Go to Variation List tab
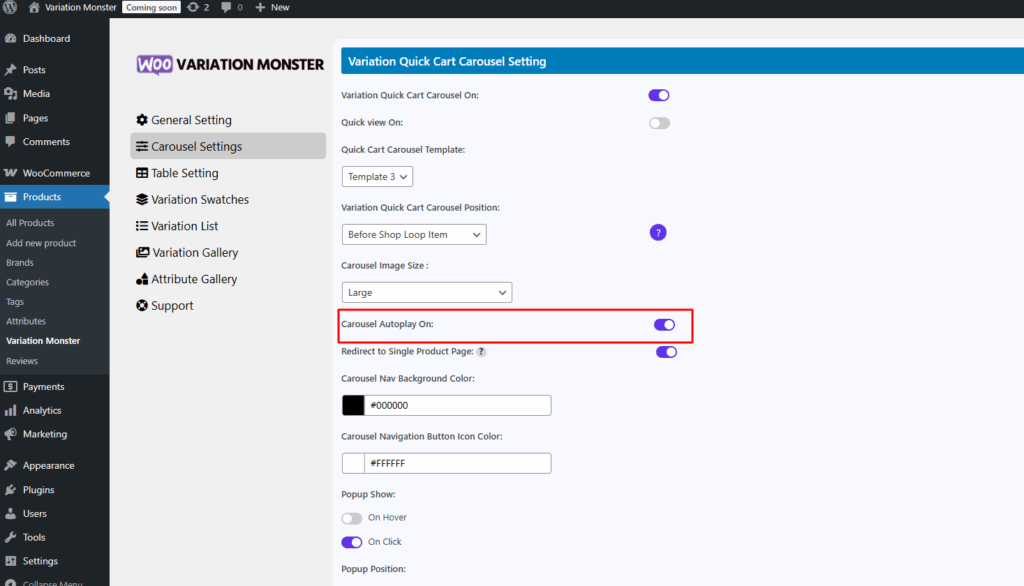Image resolution: width=1024 pixels, height=586 pixels. coord(228,226)
